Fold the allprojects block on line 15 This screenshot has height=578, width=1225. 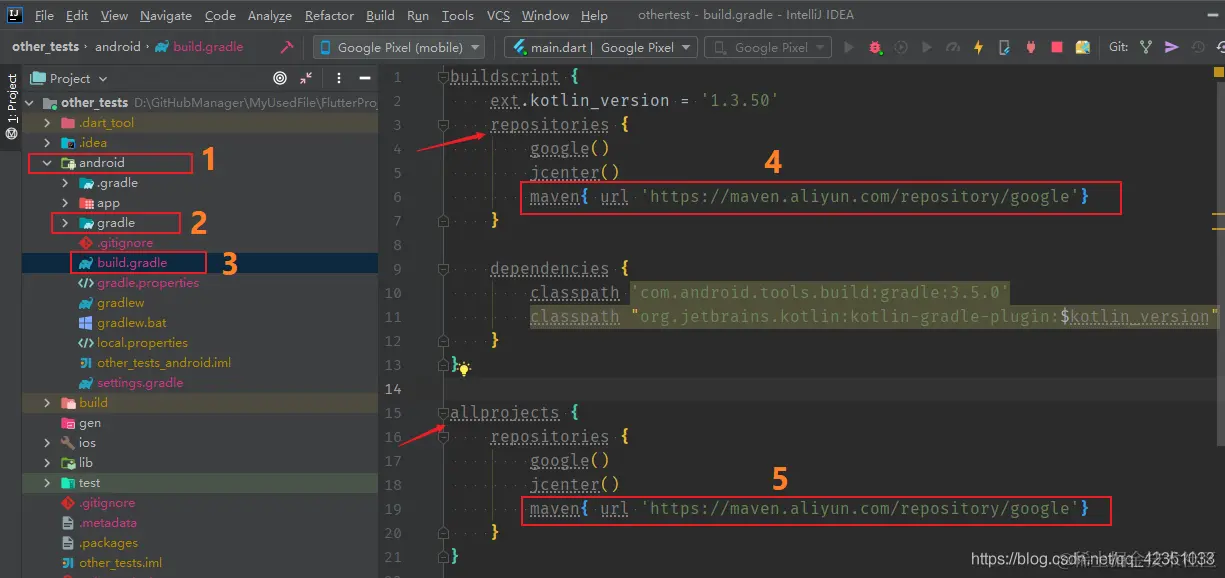pos(443,413)
